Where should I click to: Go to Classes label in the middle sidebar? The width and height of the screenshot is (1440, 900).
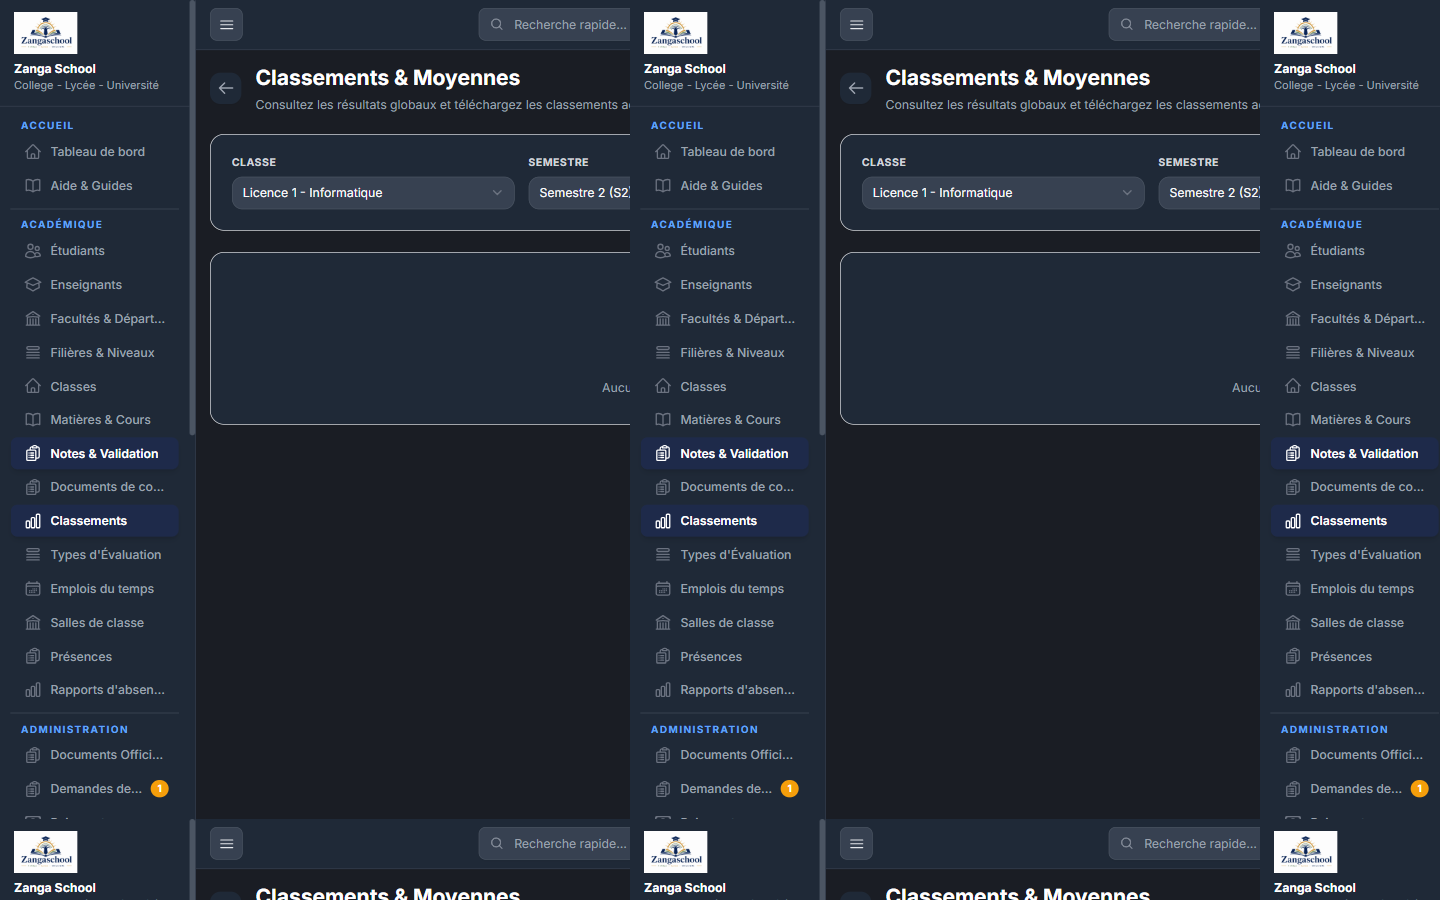coord(704,387)
